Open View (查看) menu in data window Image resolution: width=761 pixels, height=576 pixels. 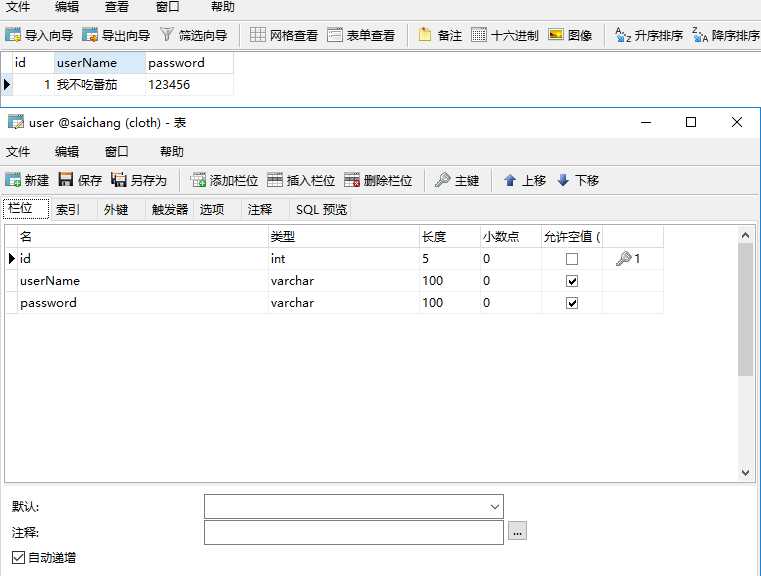pyautogui.click(x=116, y=6)
